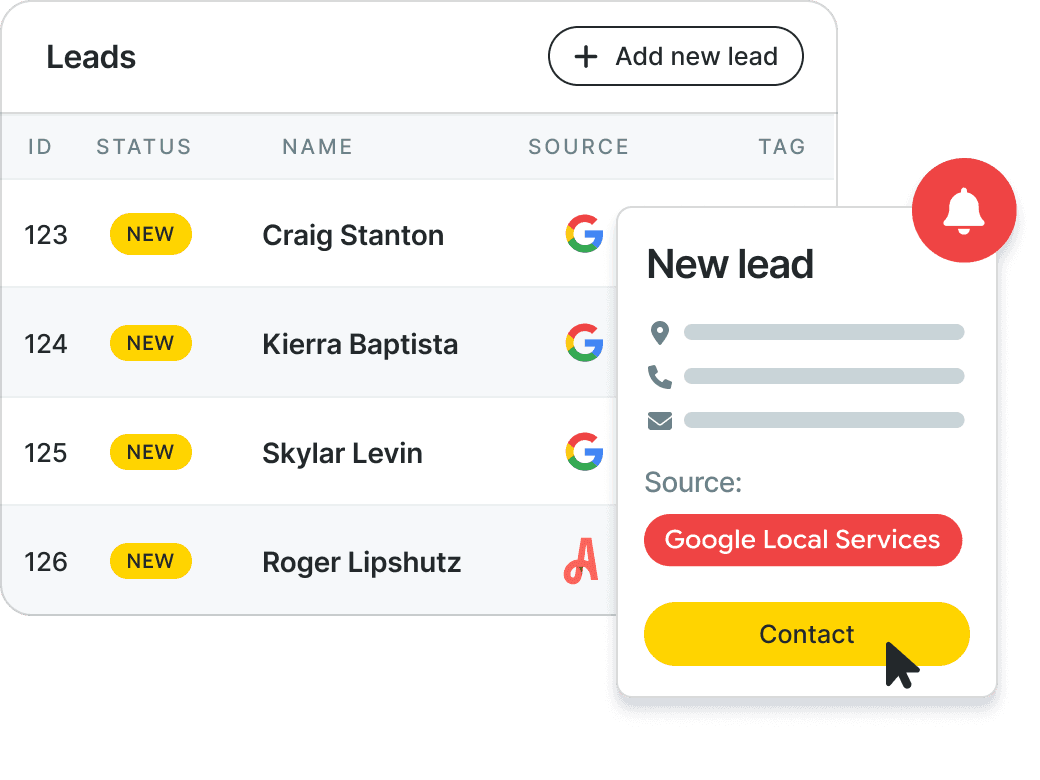
Task: Click the phone icon in New lead card
Action: 659,377
